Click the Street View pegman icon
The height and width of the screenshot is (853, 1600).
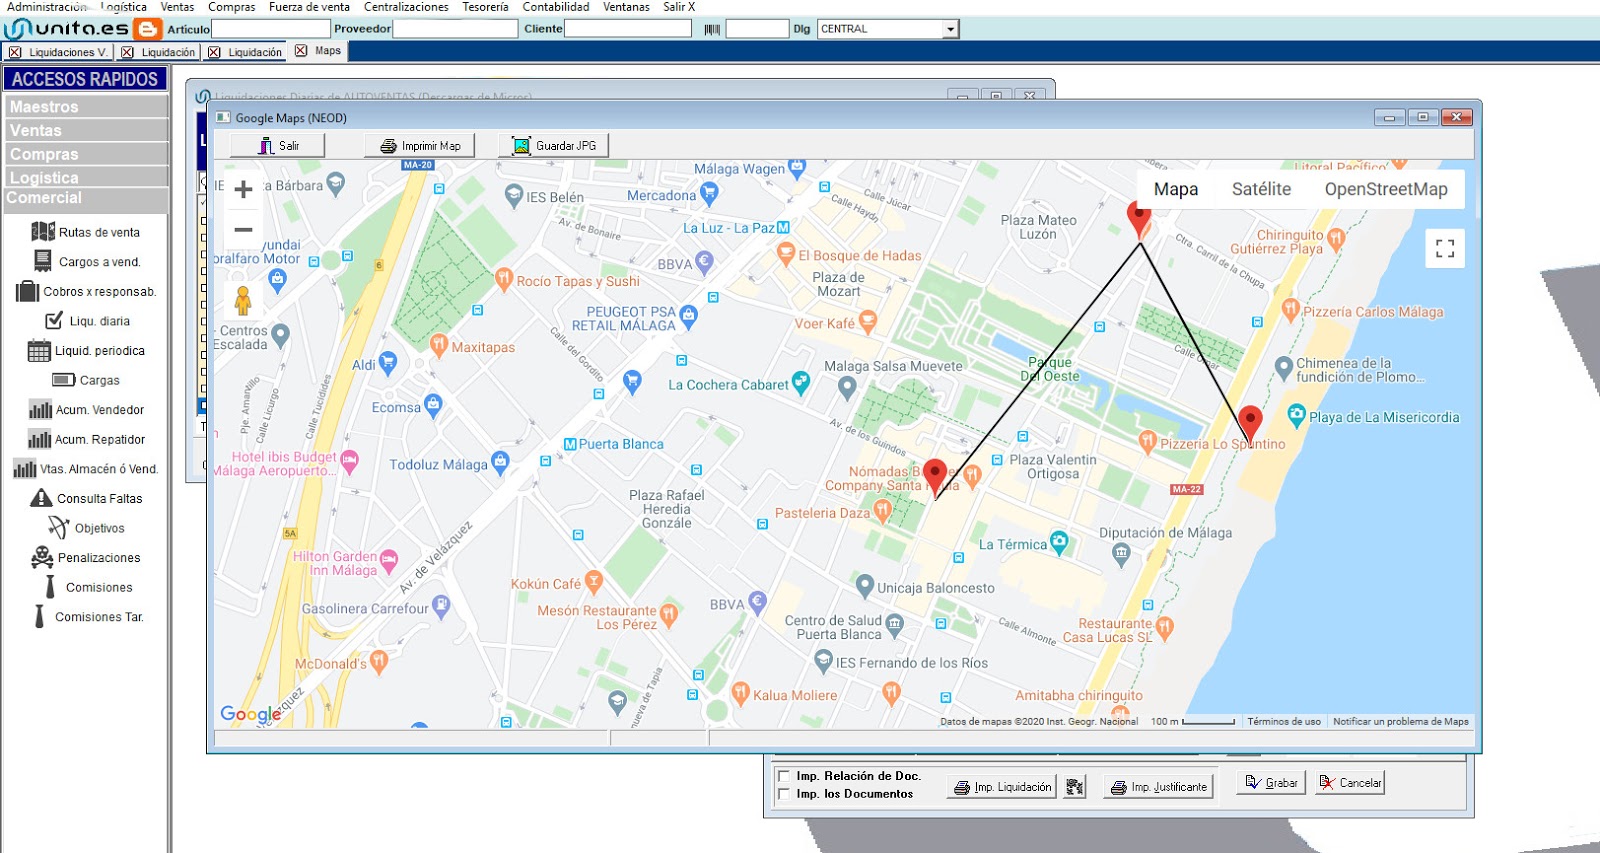point(243,299)
